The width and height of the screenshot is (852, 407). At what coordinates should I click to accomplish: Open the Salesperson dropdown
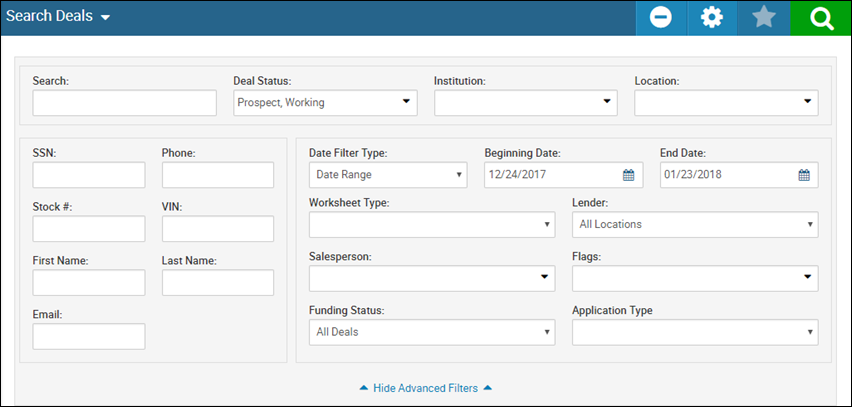(432, 278)
